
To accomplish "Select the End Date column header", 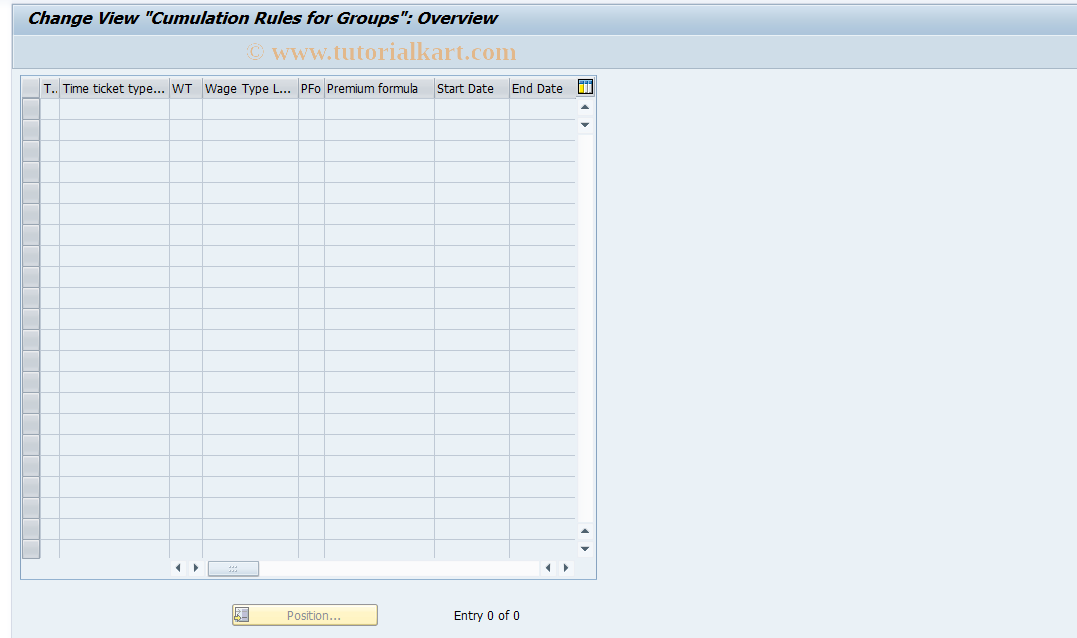I will tap(543, 89).
